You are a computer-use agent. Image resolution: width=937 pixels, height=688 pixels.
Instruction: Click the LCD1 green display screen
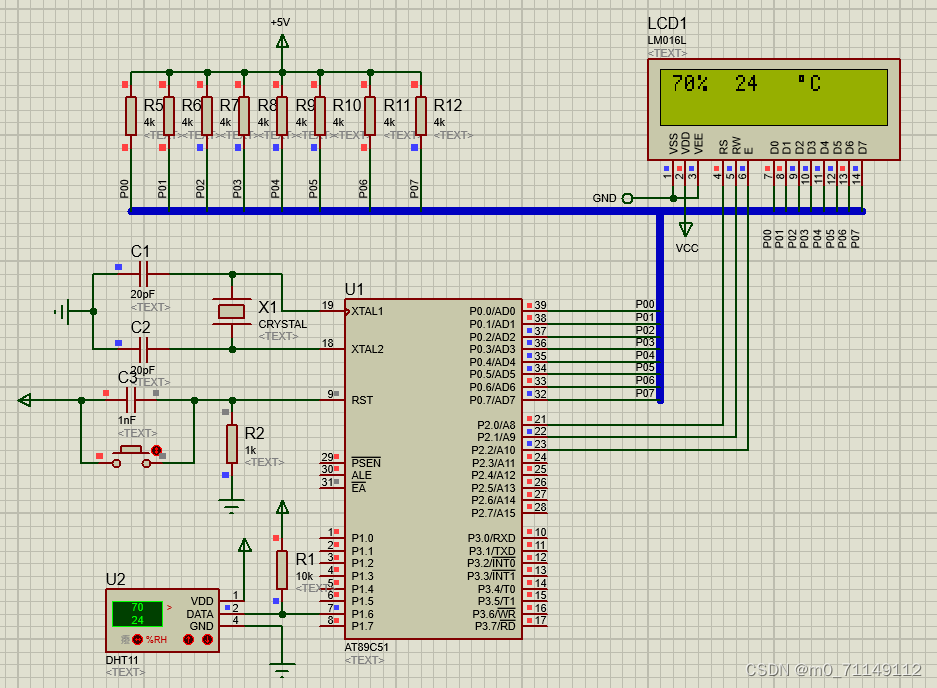click(x=774, y=97)
